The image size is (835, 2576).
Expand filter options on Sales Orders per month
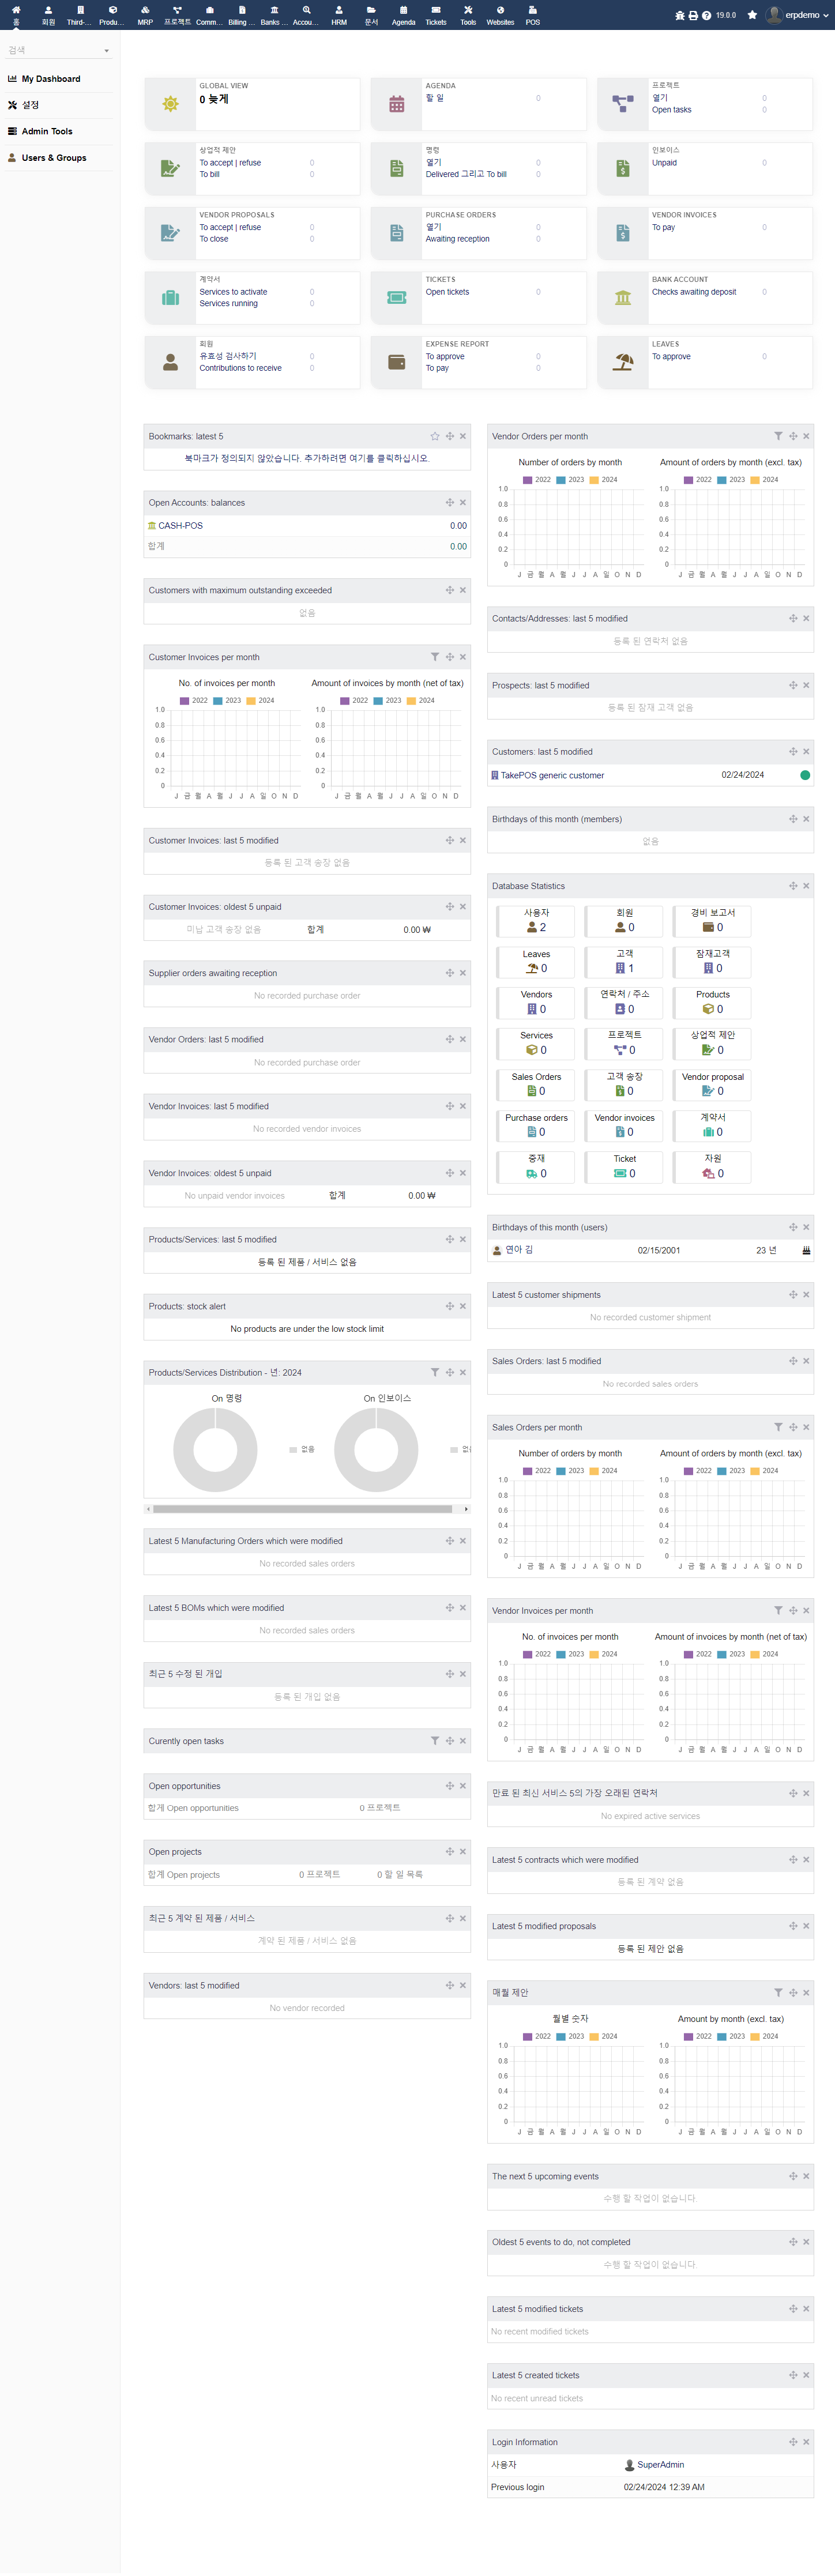778,1427
